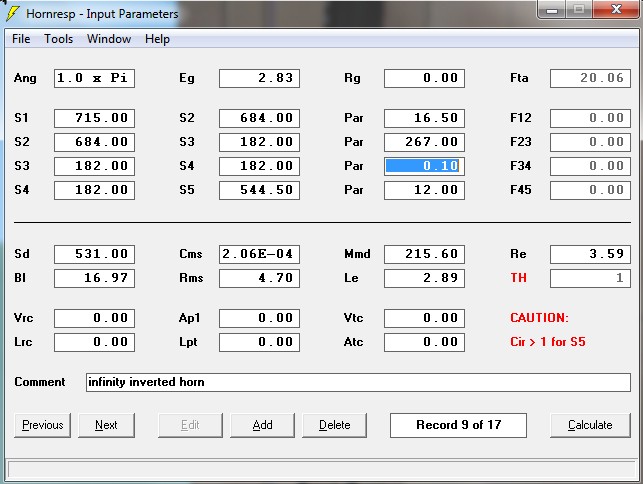The width and height of the screenshot is (643, 484).
Task: Select the Lpt input field
Action: (x=259, y=342)
